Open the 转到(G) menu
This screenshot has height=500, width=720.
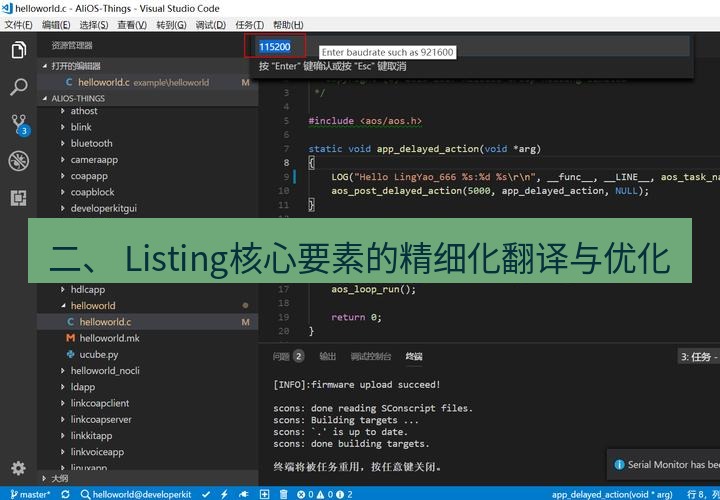[171, 25]
